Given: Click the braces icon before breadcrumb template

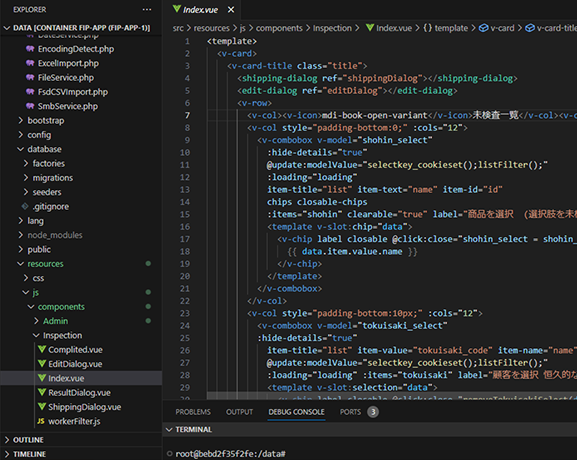Looking at the screenshot, I should tap(427, 28).
